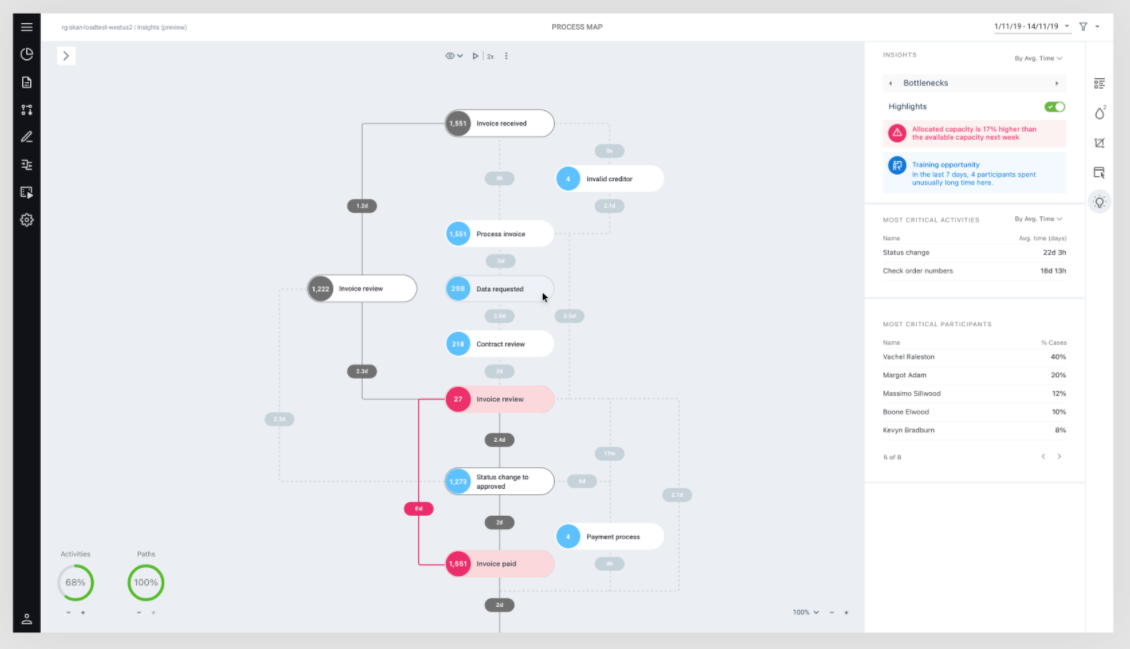Play the process map animation
This screenshot has height=649, width=1130.
(475, 56)
